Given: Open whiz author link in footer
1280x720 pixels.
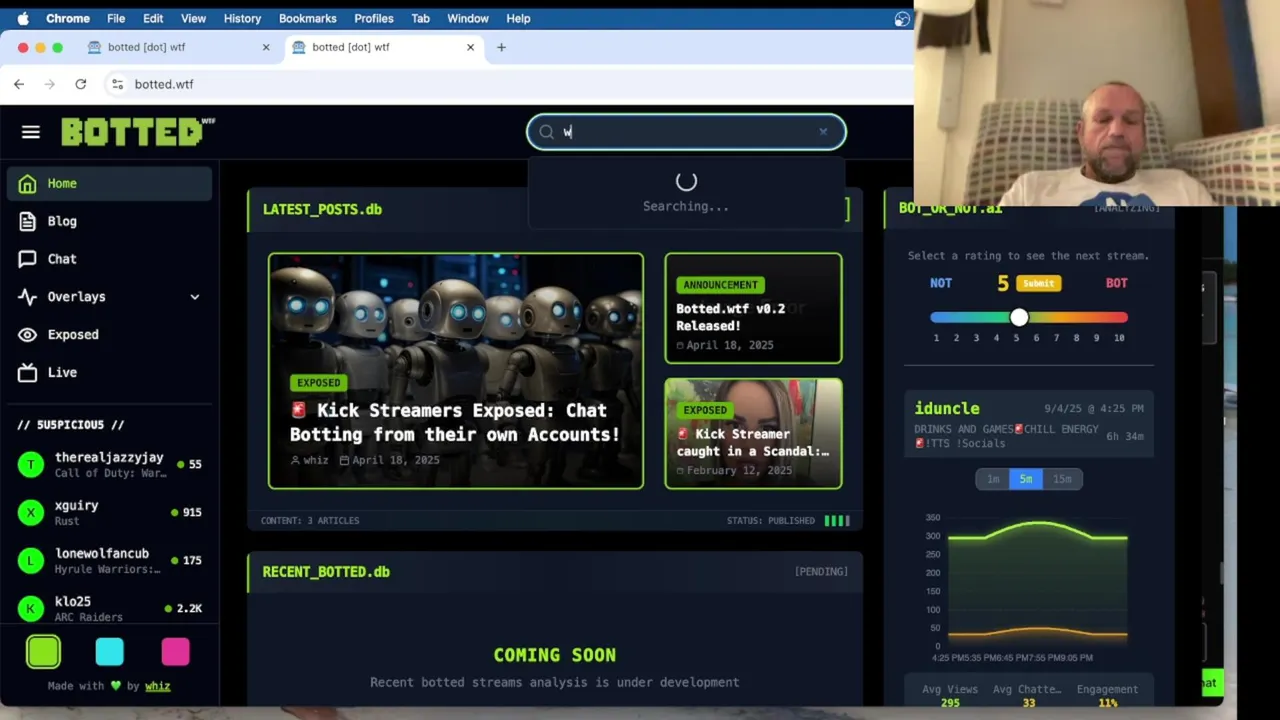Looking at the screenshot, I should click(157, 686).
